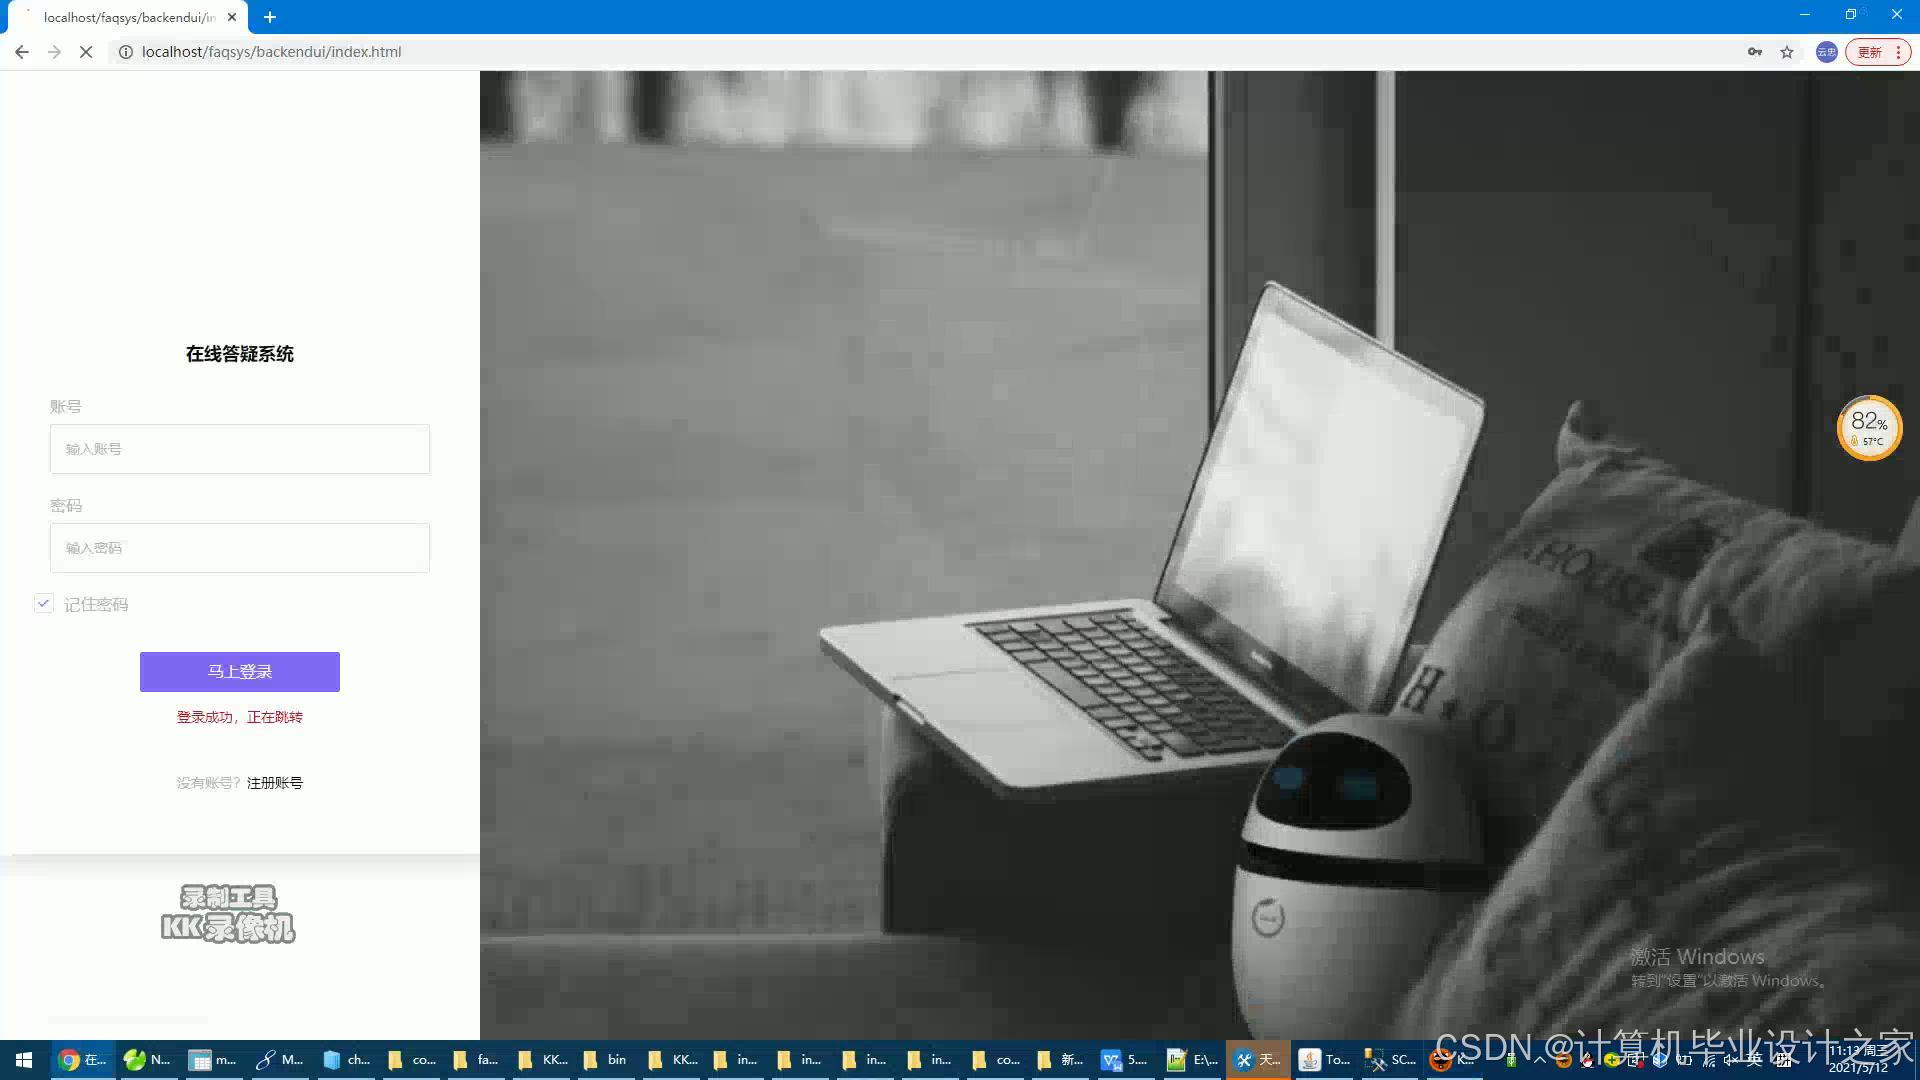Viewport: 1920px width, 1080px height.
Task: Open the 5... document app in taskbar
Action: click(1125, 1060)
